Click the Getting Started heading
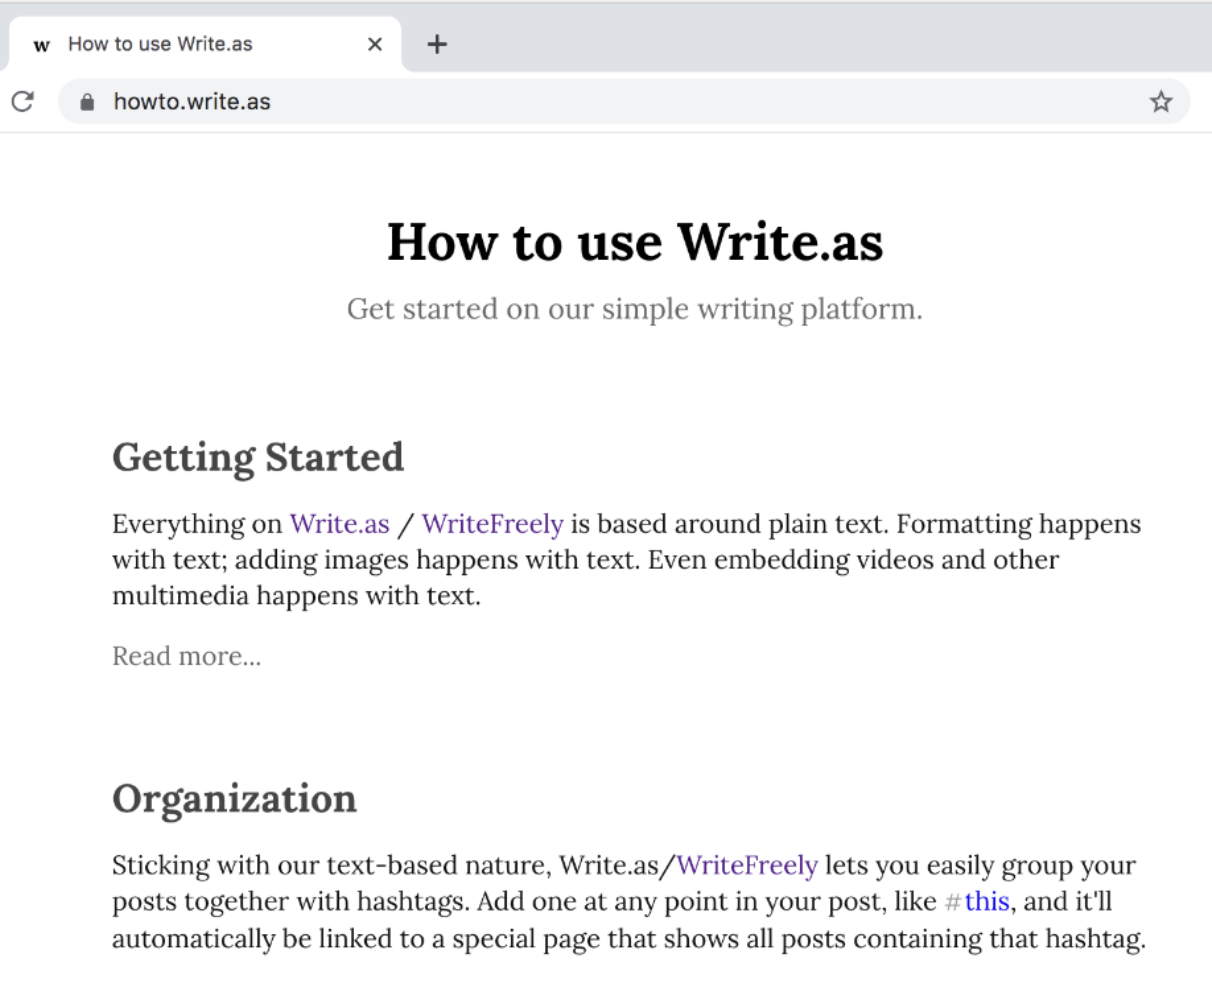Image resolution: width=1212 pixels, height=982 pixels. (258, 457)
